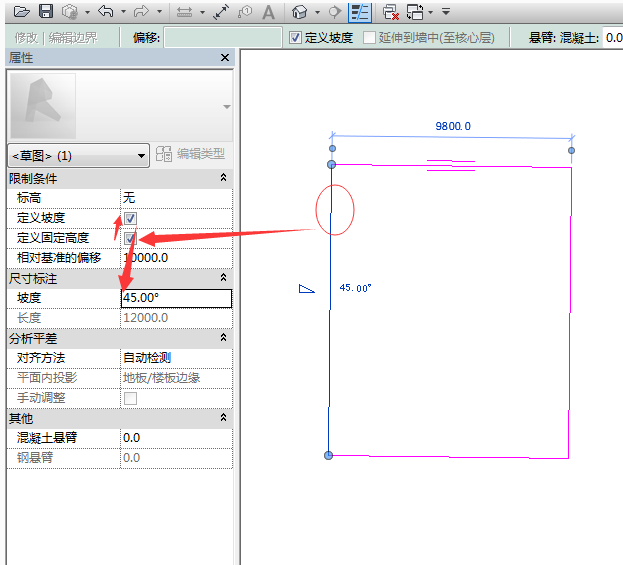Select the Text tool (A) icon
The height and width of the screenshot is (565, 623).
click(269, 12)
